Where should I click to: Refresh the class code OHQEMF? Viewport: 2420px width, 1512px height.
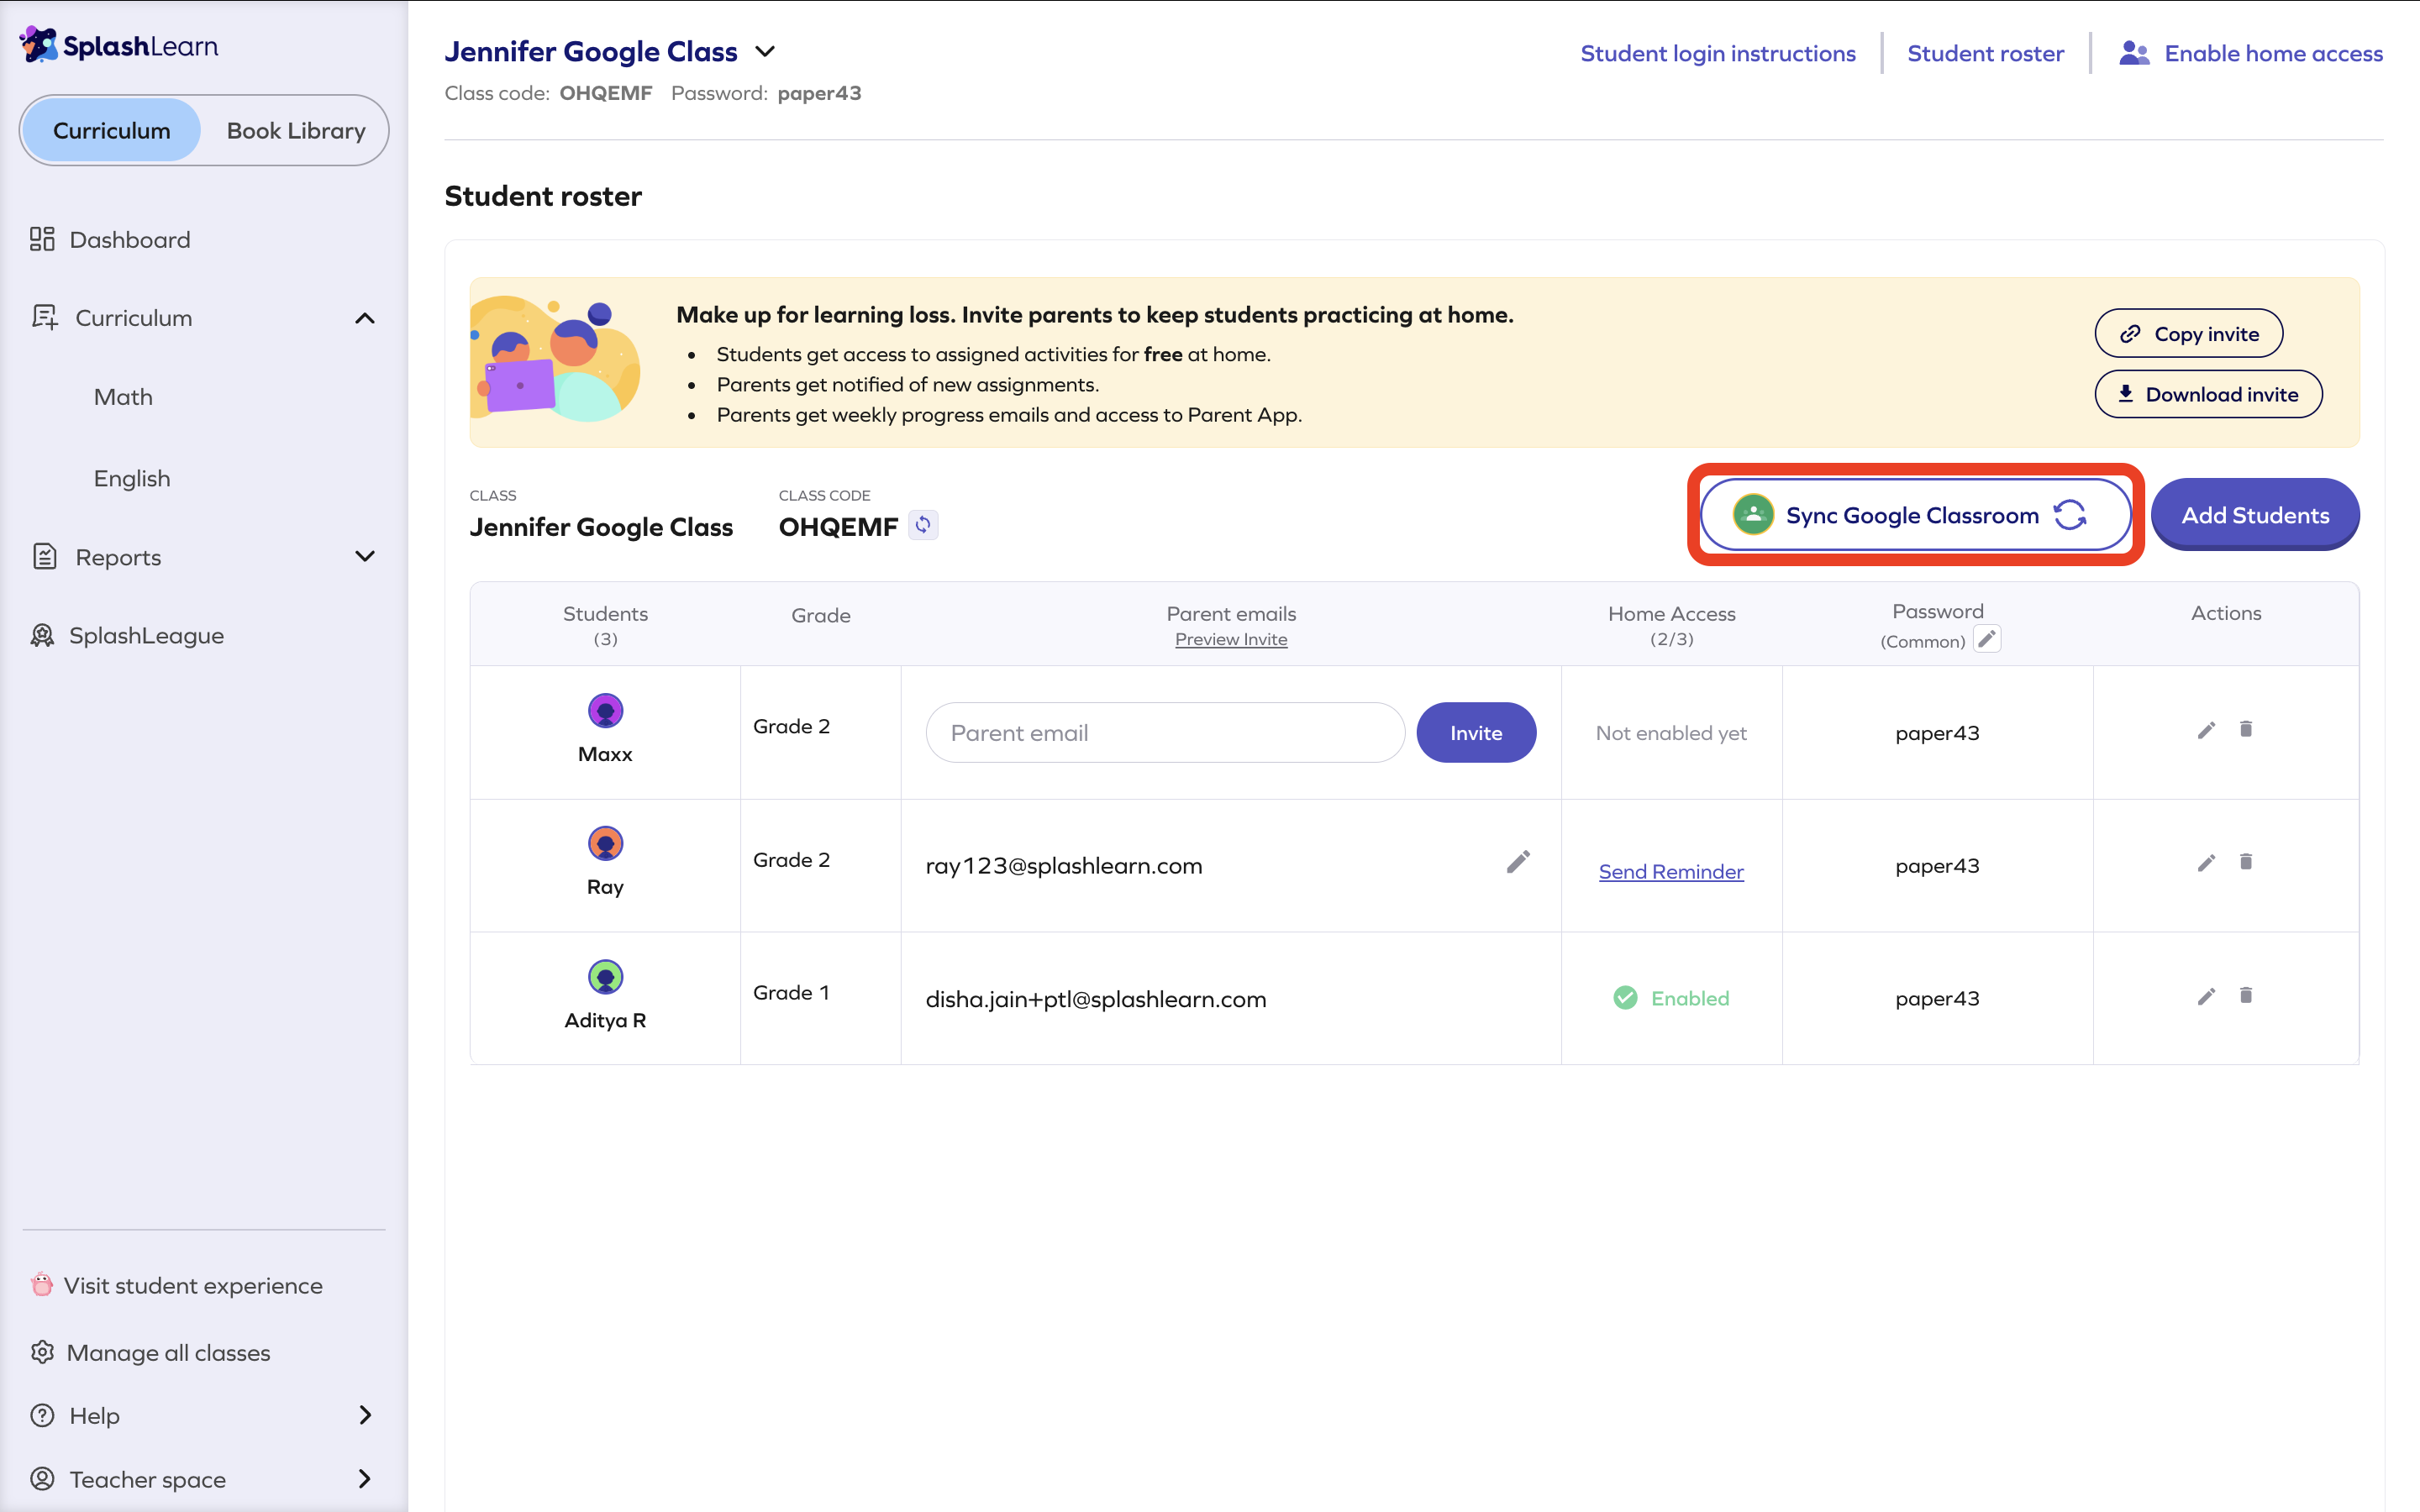[923, 524]
